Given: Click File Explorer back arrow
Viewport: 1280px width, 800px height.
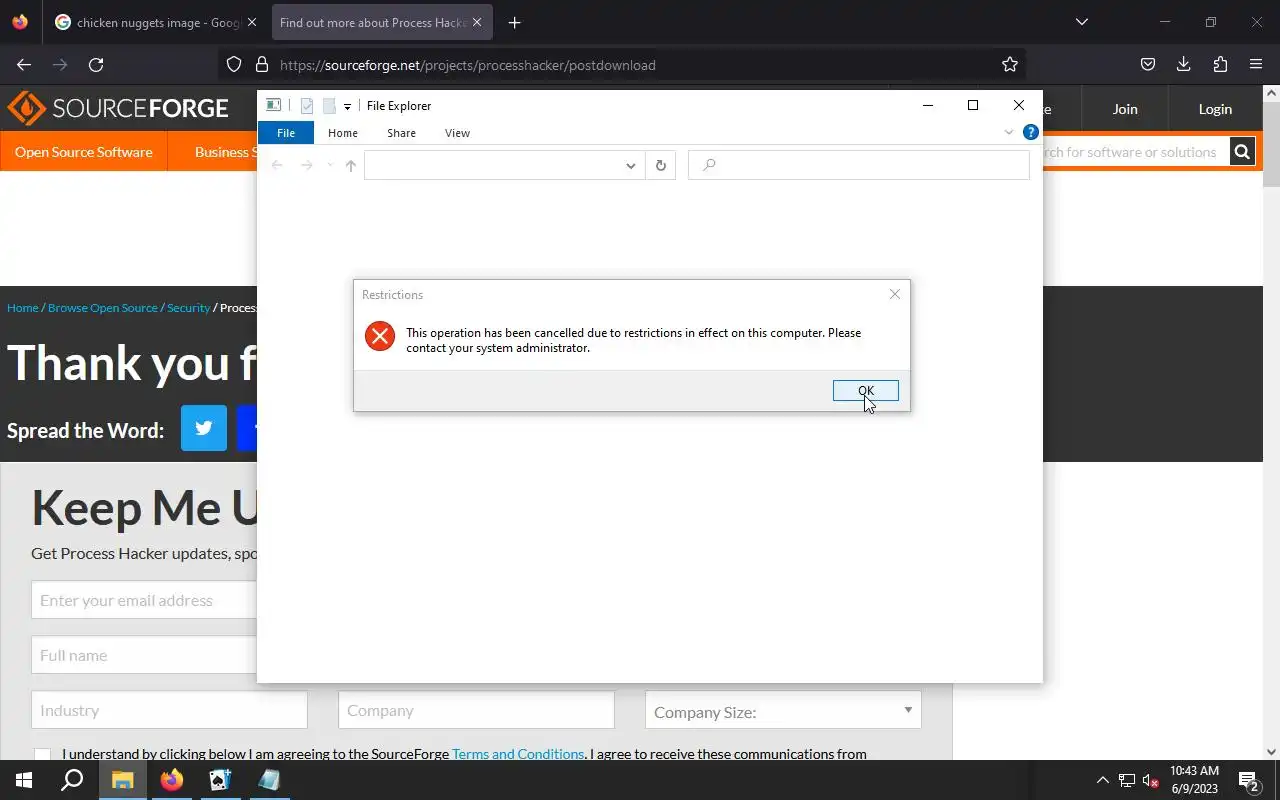Looking at the screenshot, I should click(x=277, y=165).
